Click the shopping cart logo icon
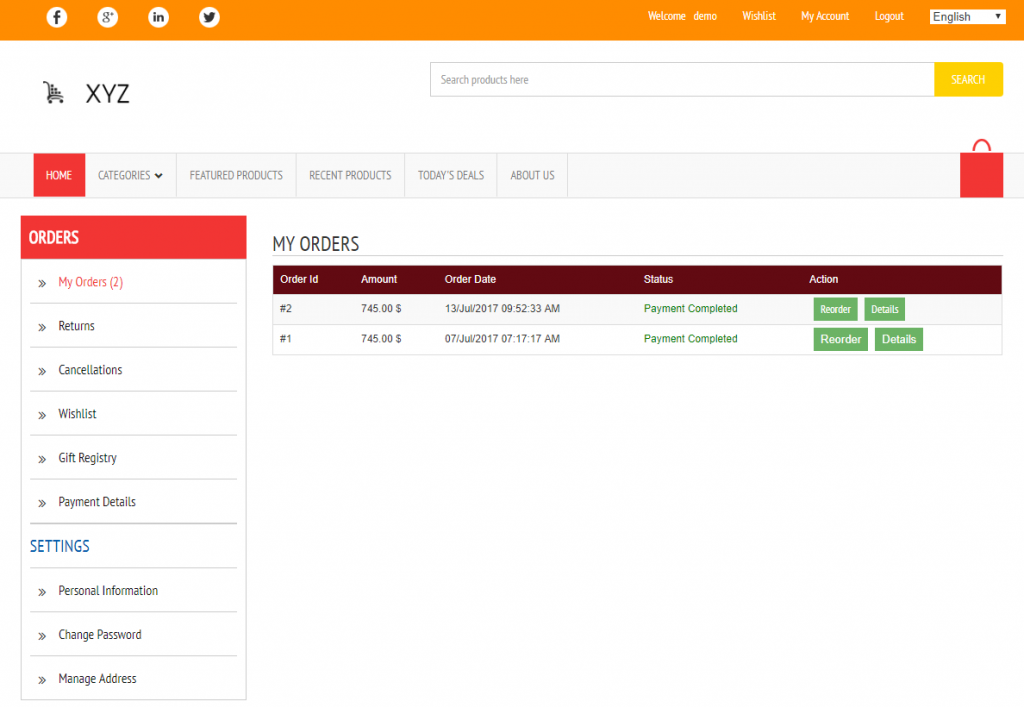 (x=54, y=93)
